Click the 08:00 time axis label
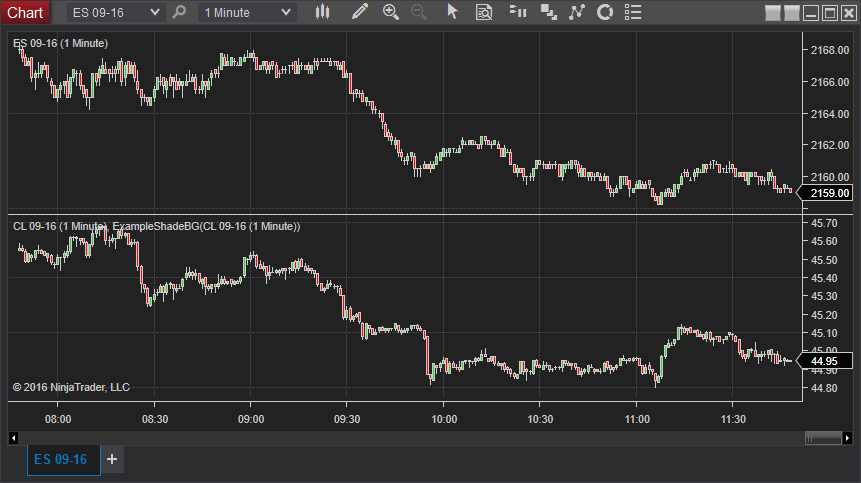 click(58, 419)
